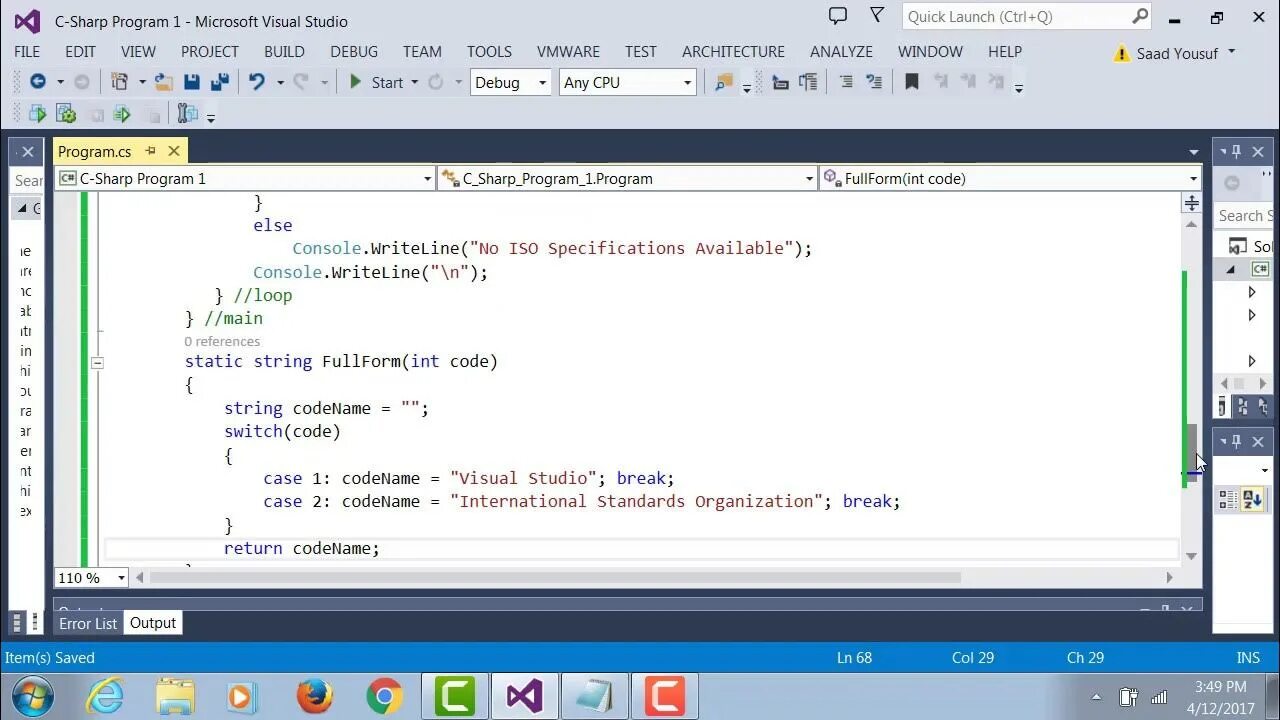Open Google Chrome from the taskbar

coord(384,695)
